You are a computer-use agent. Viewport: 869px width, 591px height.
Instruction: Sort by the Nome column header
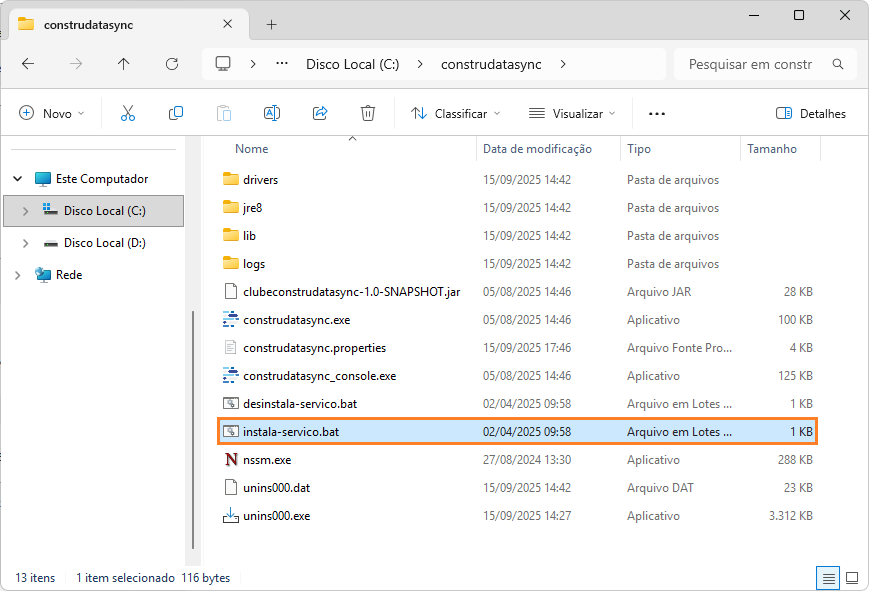252,149
